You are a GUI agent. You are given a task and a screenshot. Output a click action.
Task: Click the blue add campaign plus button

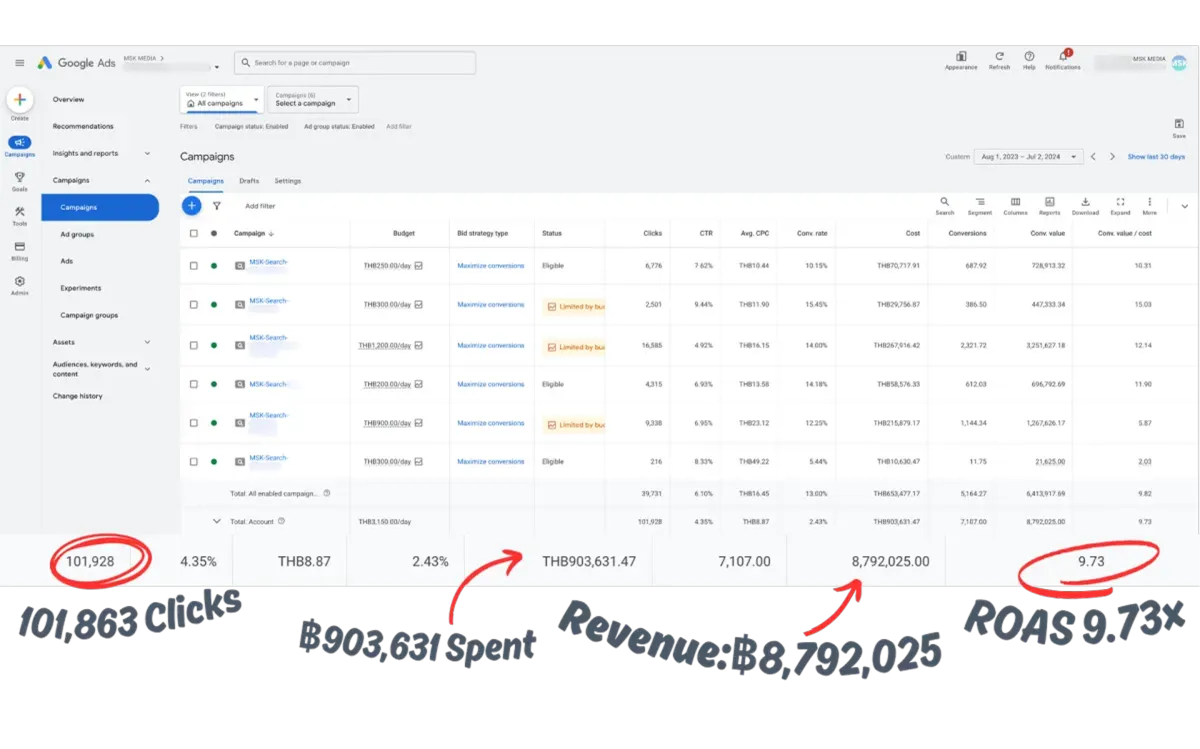pyautogui.click(x=191, y=206)
